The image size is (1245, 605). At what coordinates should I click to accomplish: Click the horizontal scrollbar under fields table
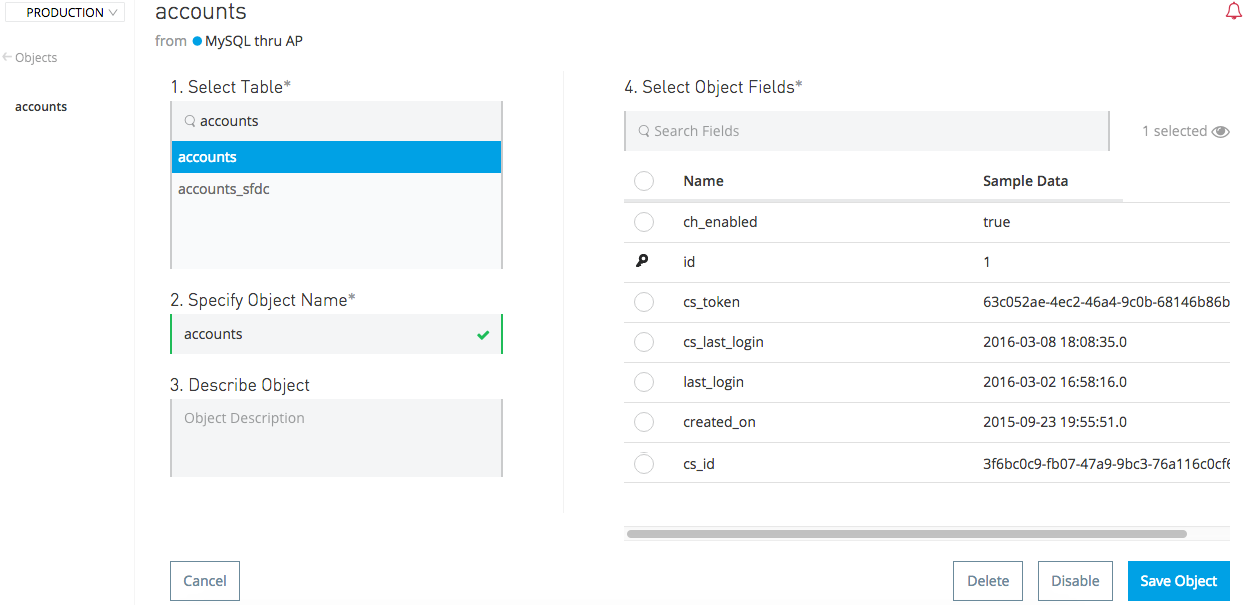click(x=906, y=534)
